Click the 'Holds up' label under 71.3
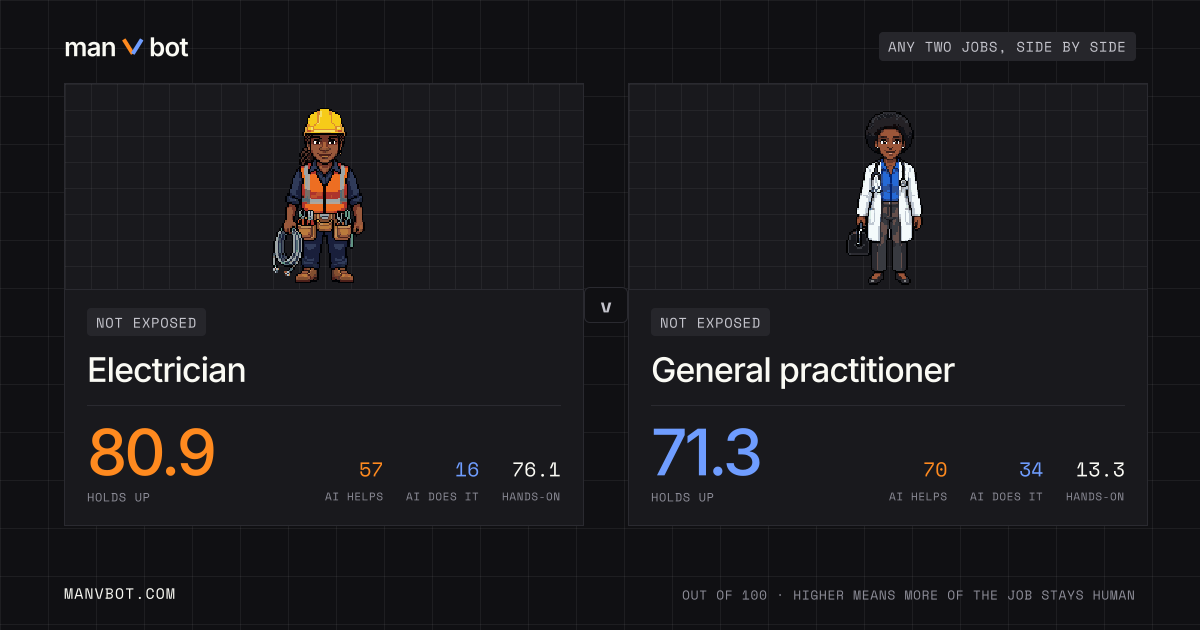Screen dimensions: 1200x630 683,497
